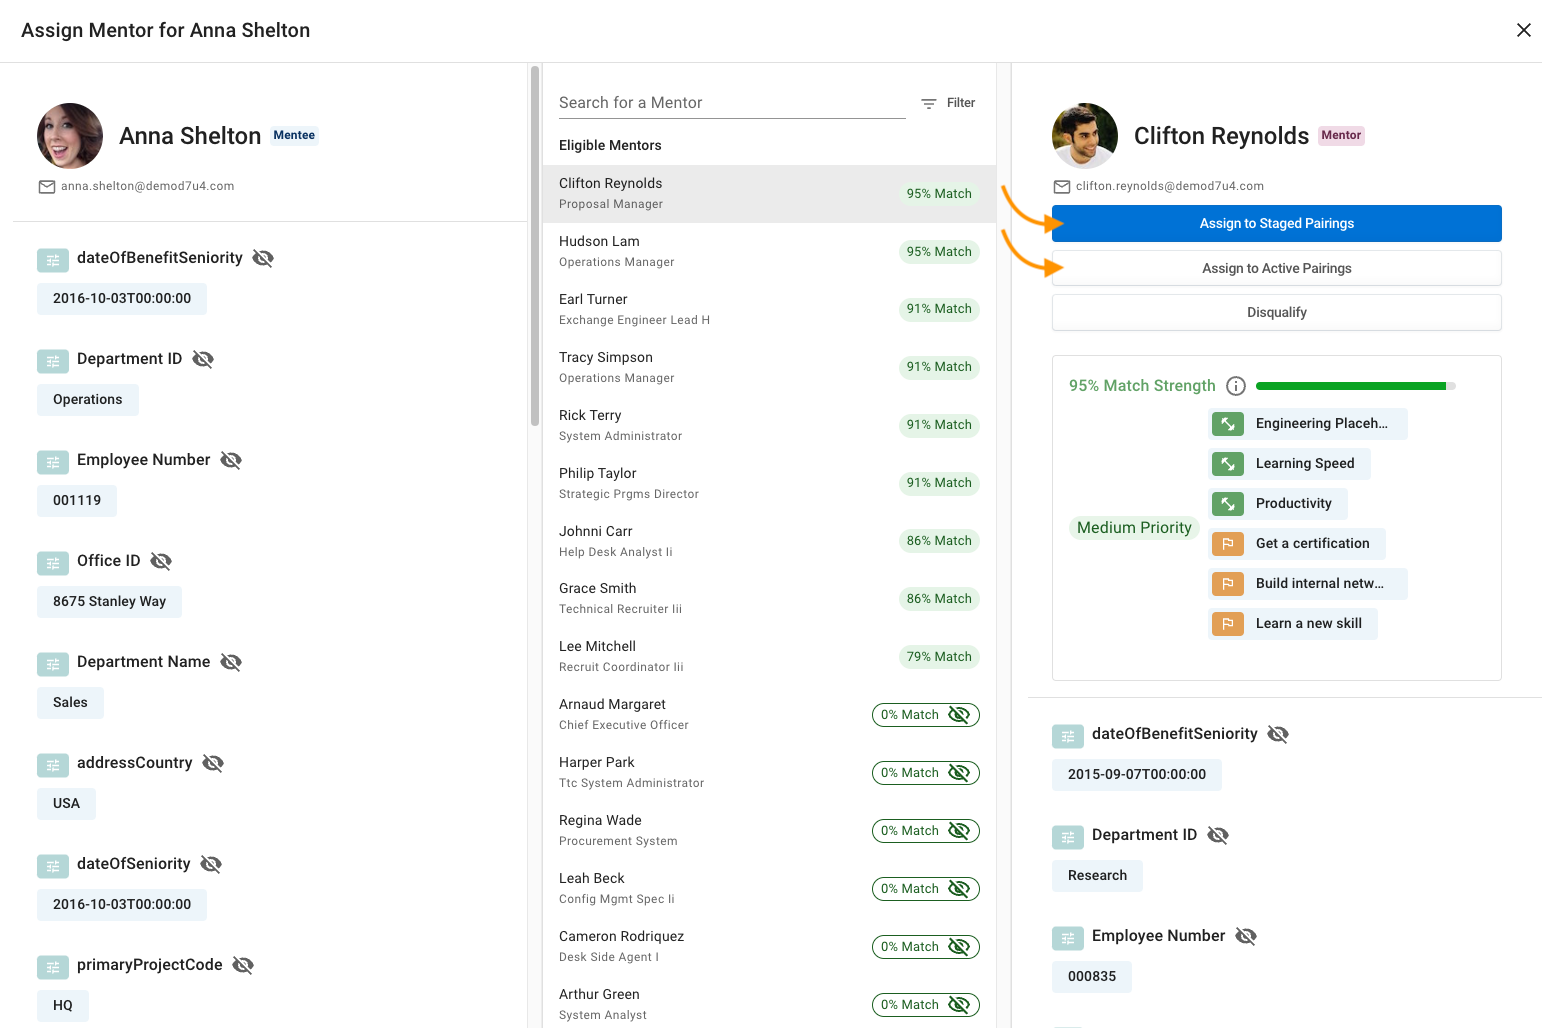
Task: Select Hudson Lam from the Eligible Mentors list
Action: coord(700,250)
